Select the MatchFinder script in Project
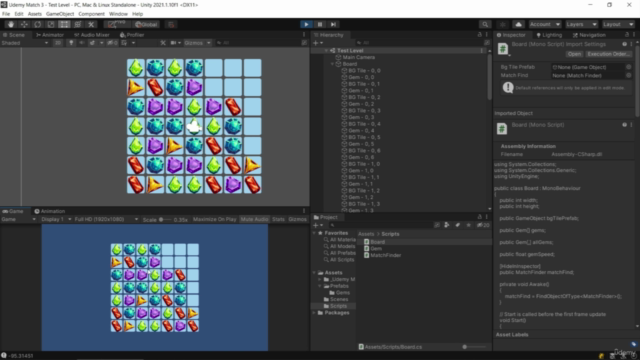Viewport: 640px width, 360px height. (382, 256)
